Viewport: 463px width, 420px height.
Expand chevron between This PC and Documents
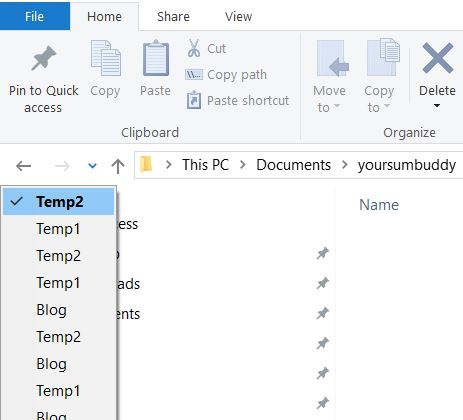(x=243, y=165)
